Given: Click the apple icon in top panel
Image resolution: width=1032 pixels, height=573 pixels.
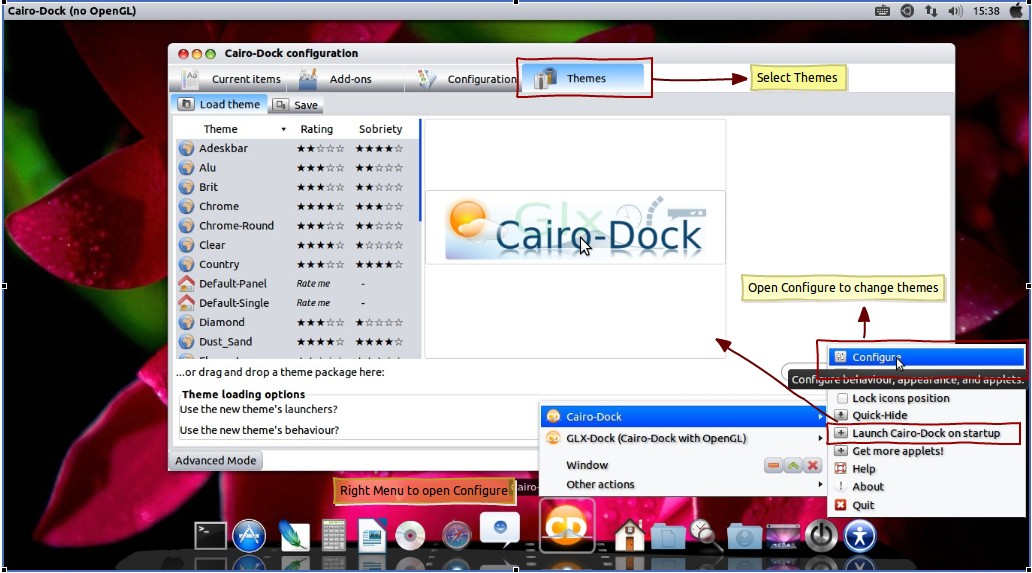Looking at the screenshot, I should (x=1016, y=11).
